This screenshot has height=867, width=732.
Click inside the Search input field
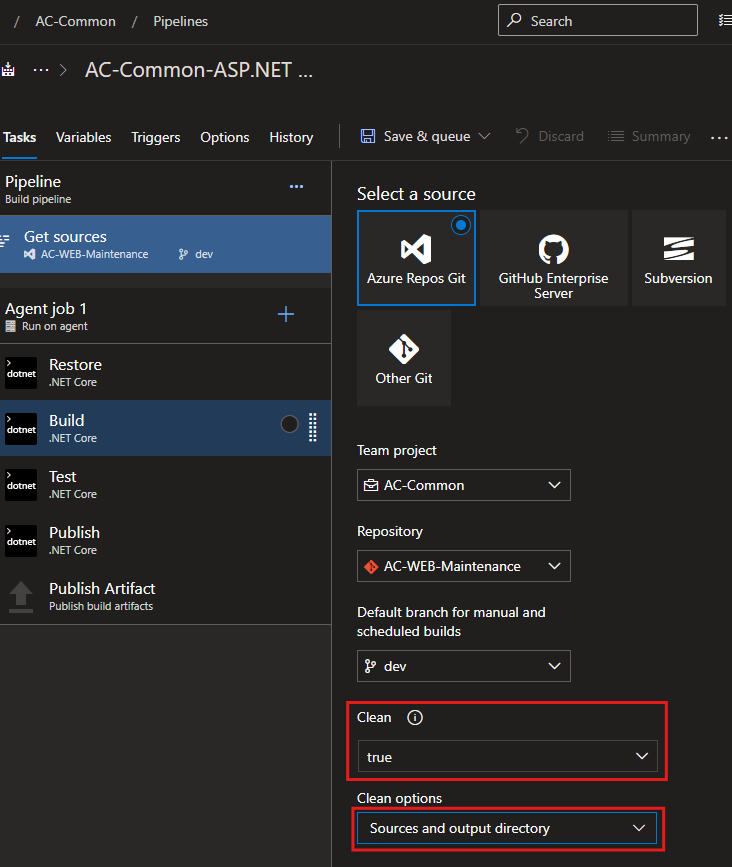pos(598,20)
